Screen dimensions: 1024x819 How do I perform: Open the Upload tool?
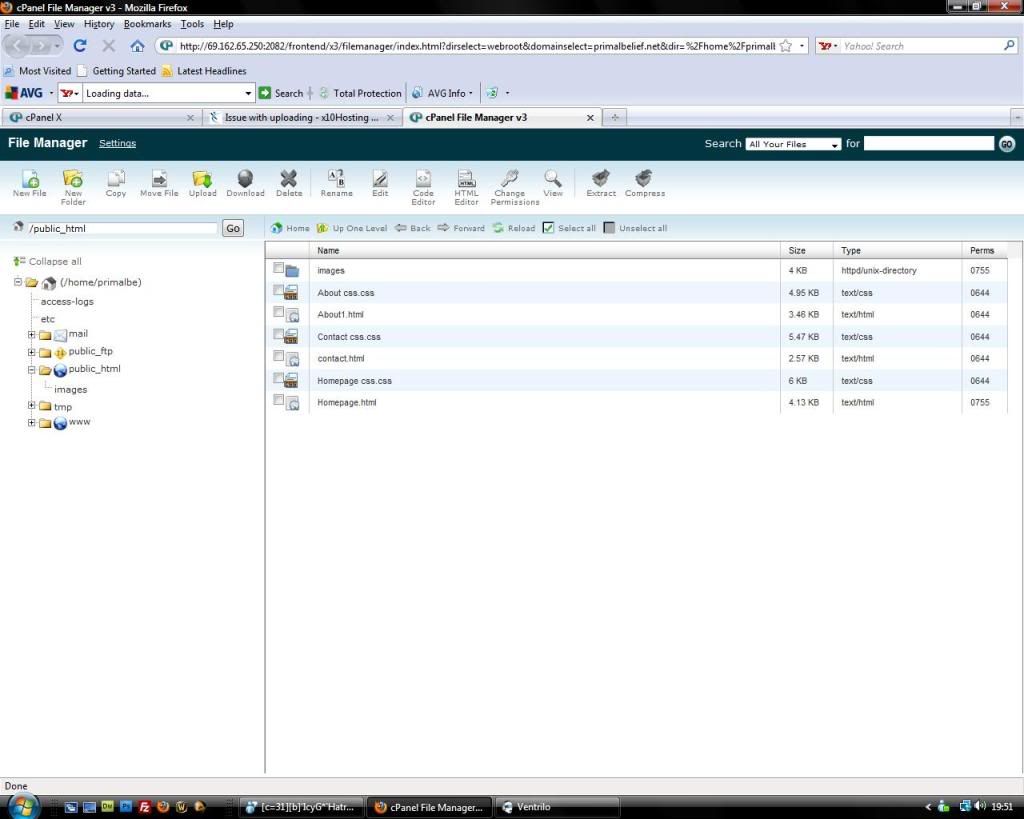203,181
